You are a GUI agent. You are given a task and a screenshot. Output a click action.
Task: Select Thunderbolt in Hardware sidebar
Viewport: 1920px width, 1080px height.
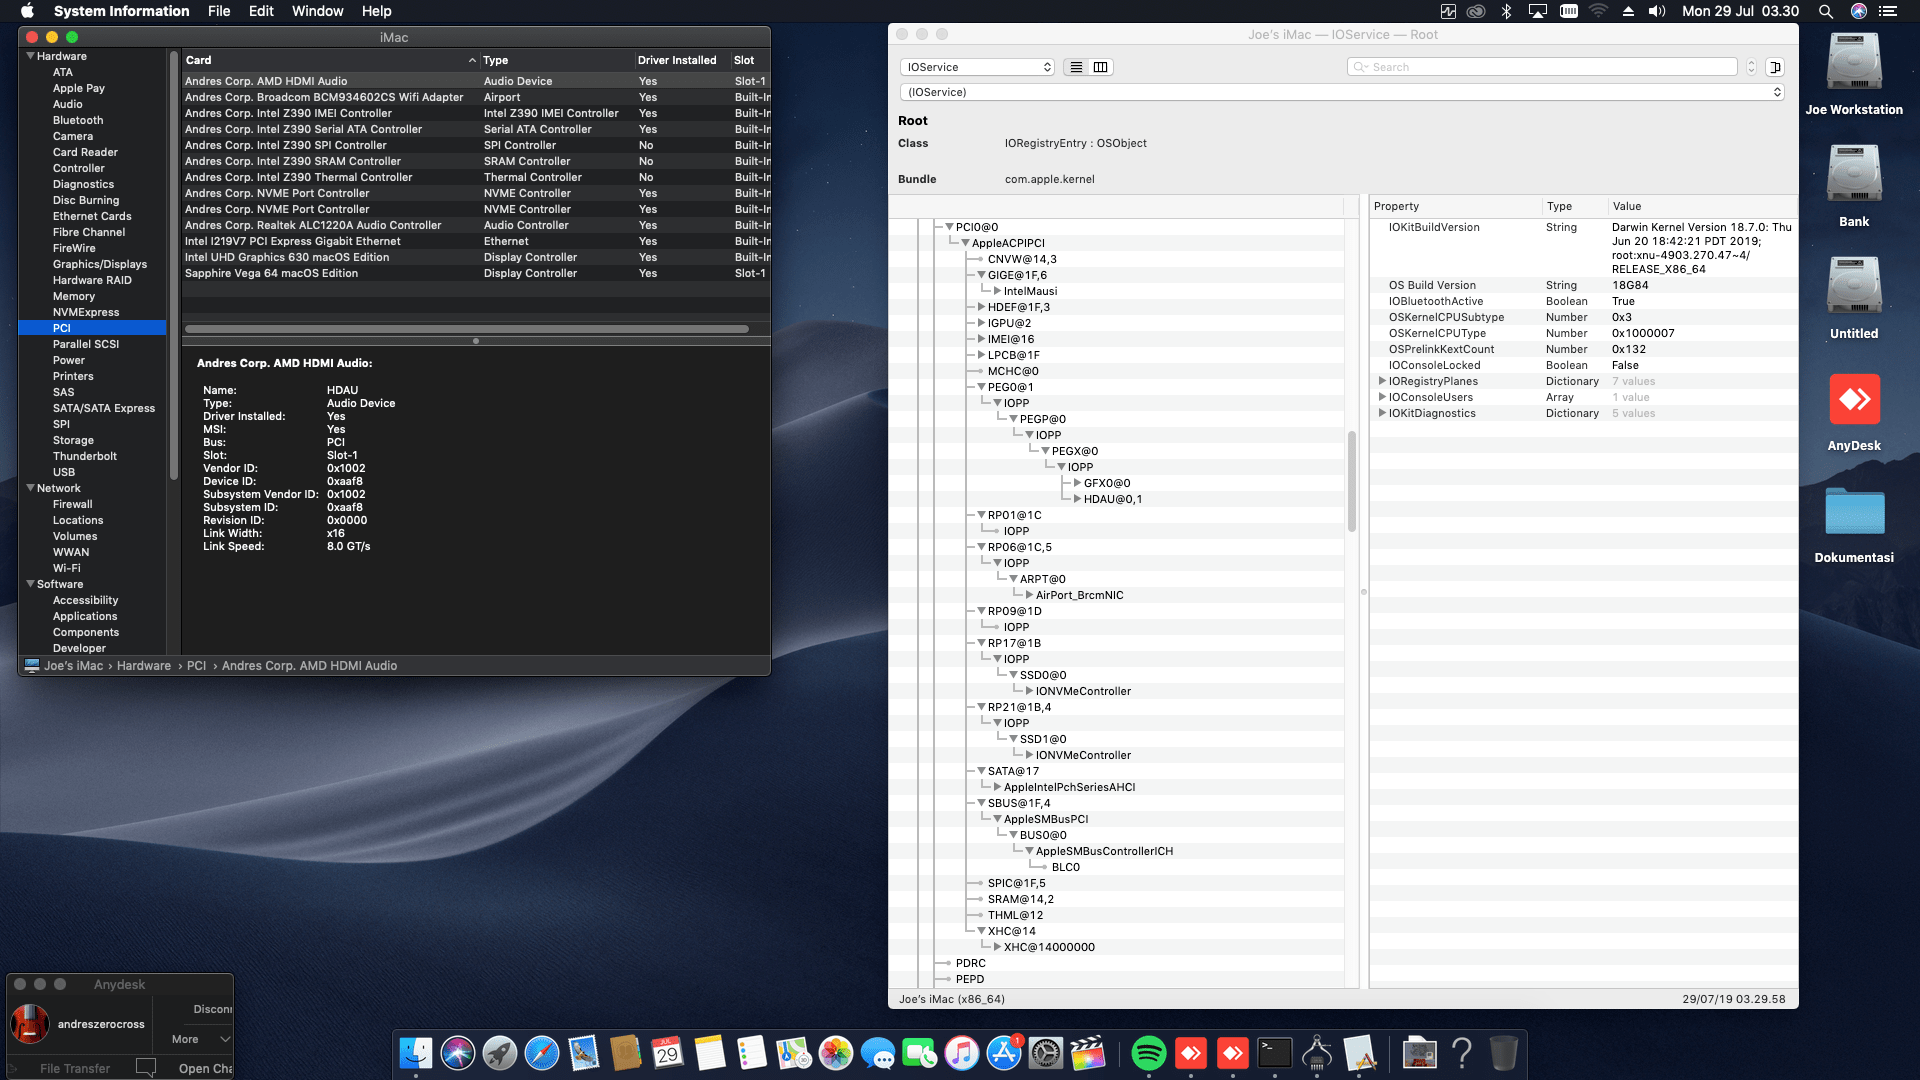coord(85,456)
